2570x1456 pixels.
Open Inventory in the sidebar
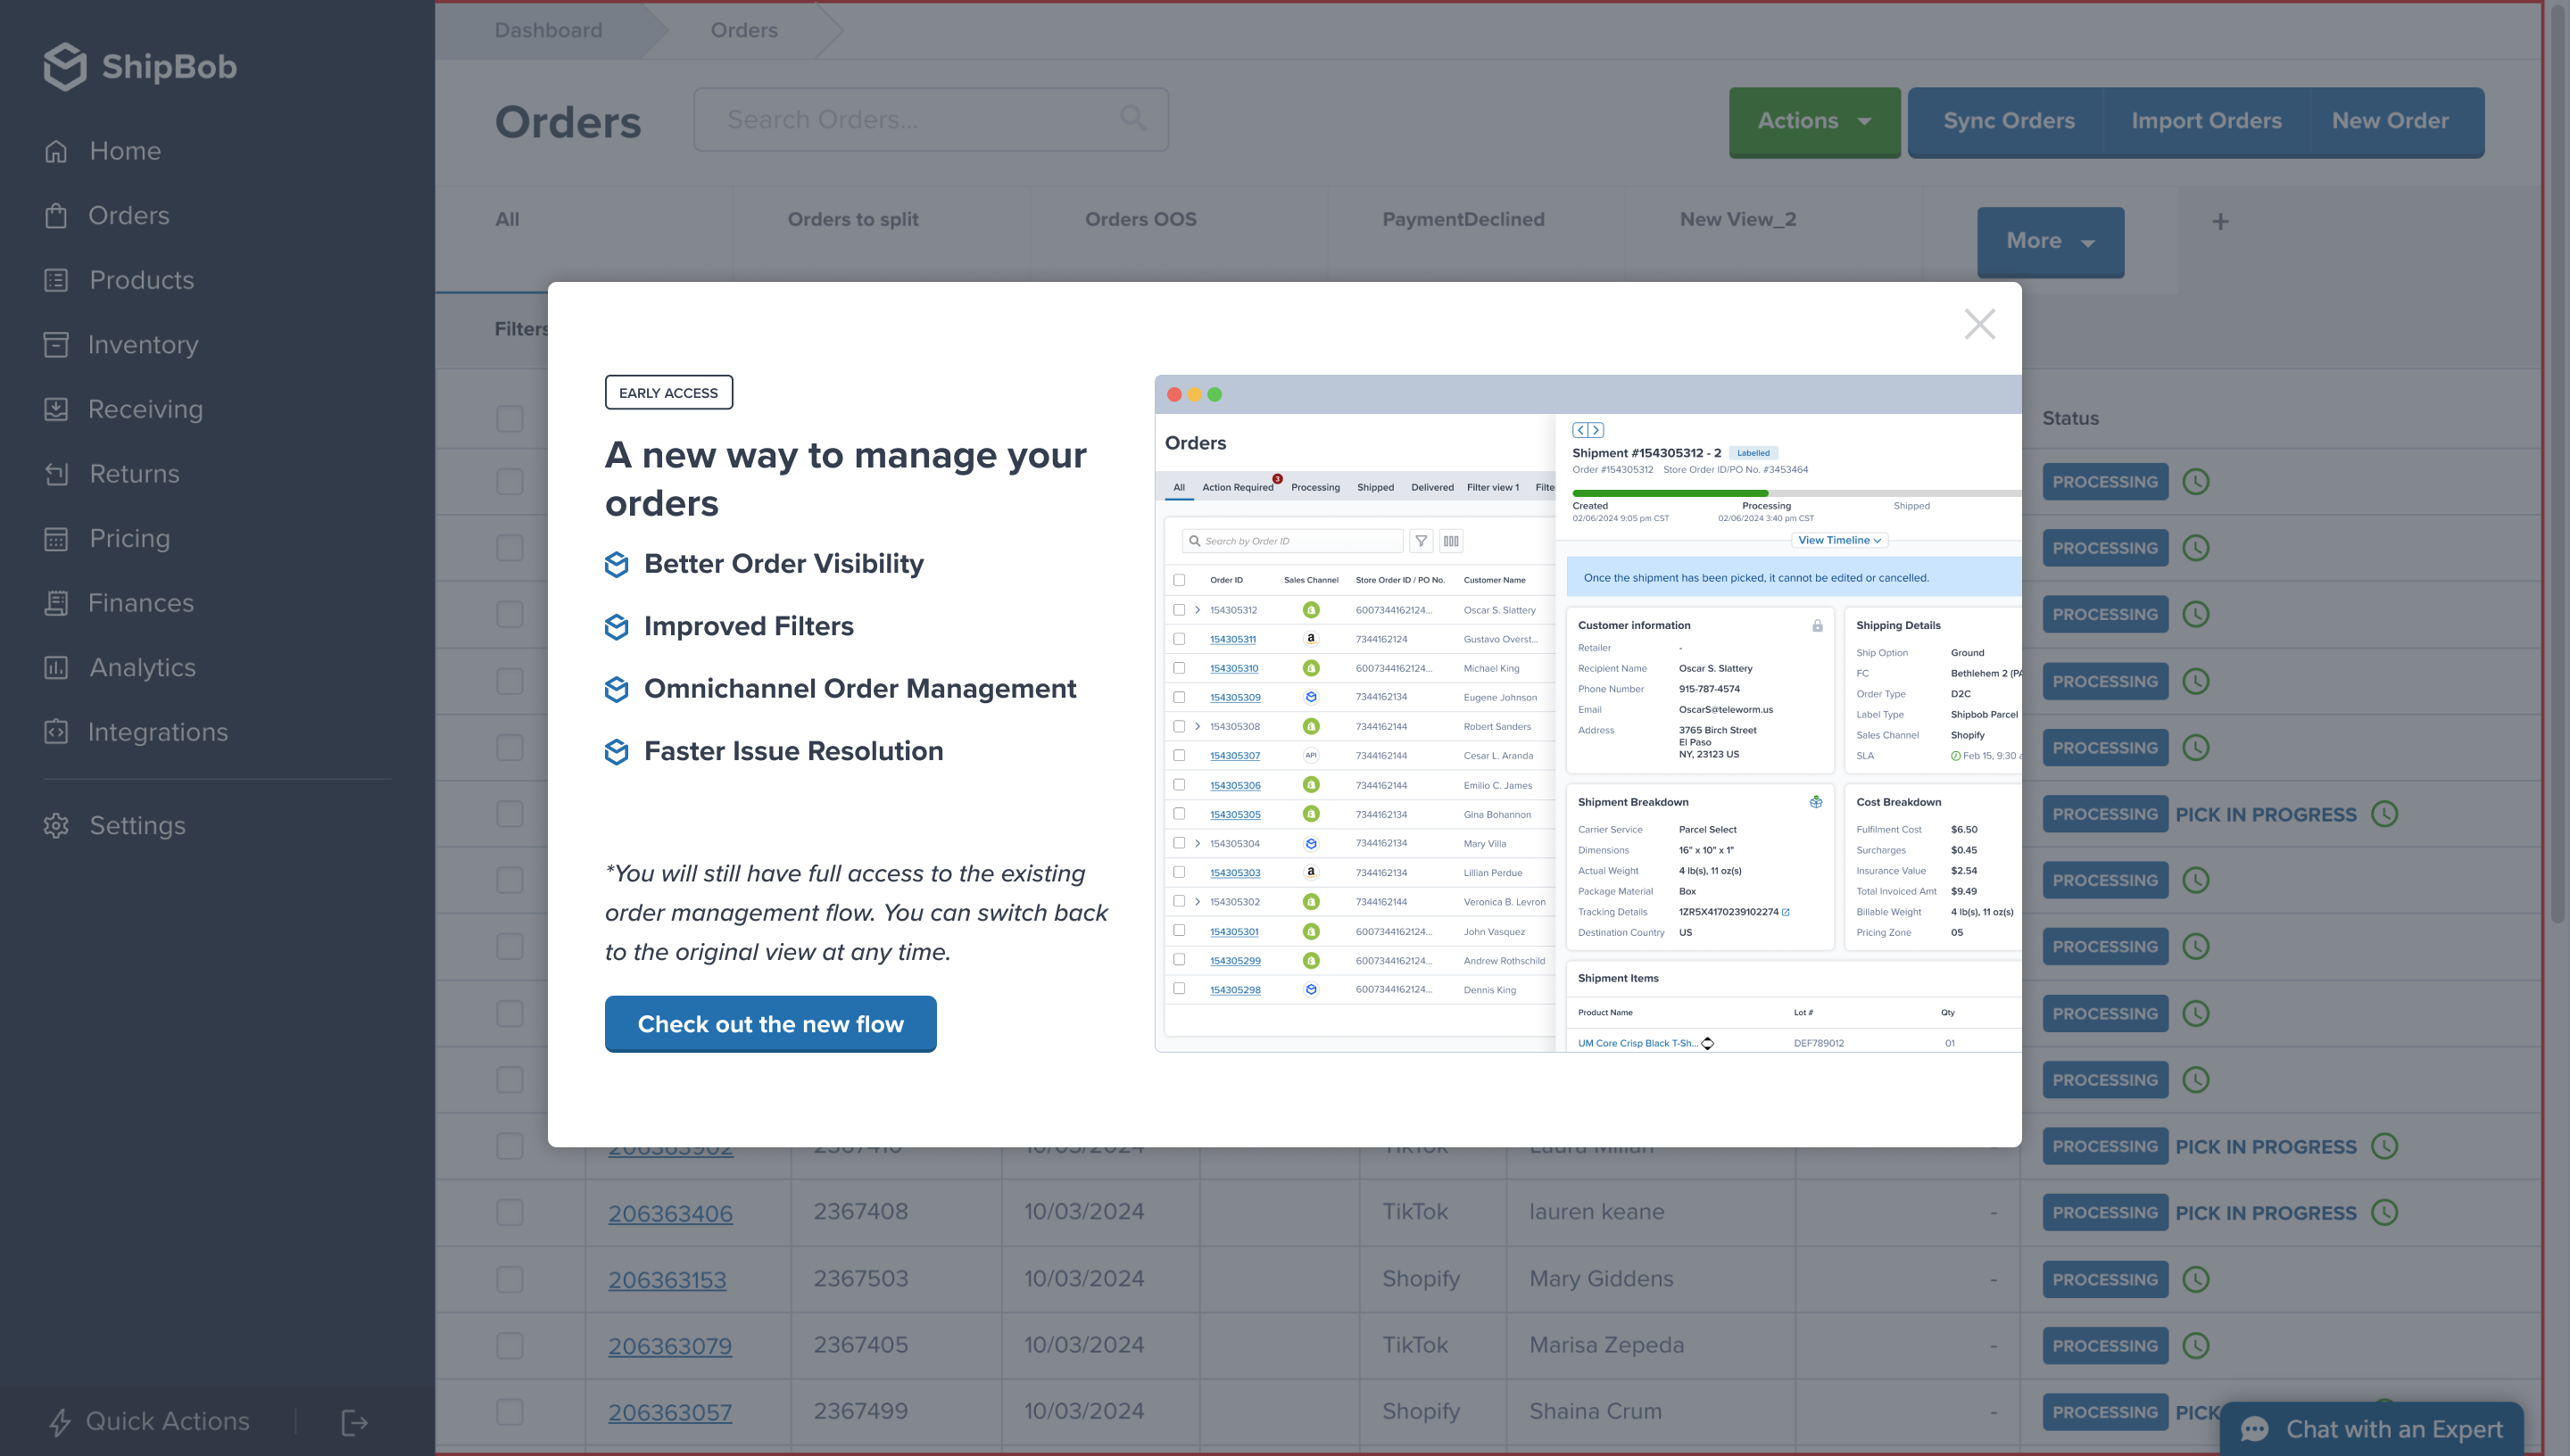click(x=121, y=345)
